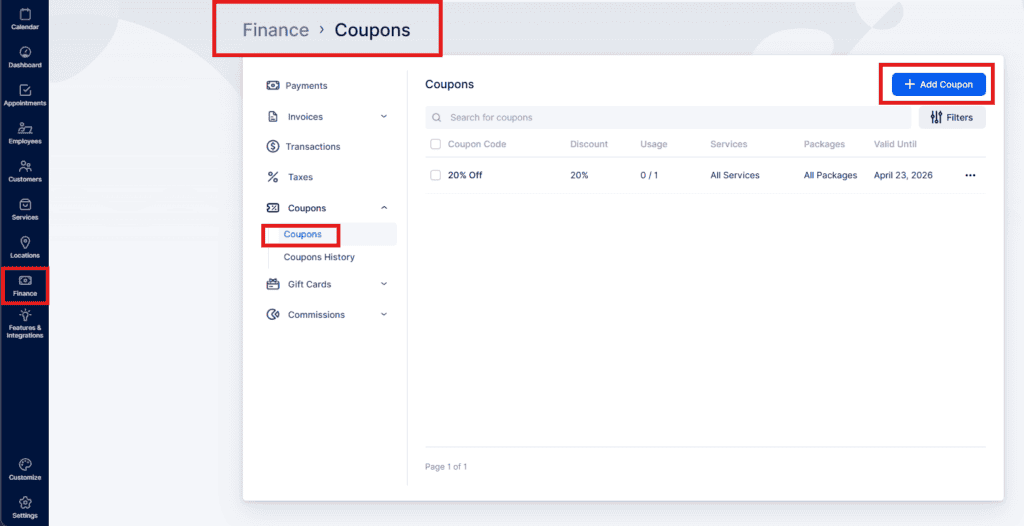Sort by Coupon Code column header
Image resolution: width=1024 pixels, height=526 pixels.
[x=477, y=144]
